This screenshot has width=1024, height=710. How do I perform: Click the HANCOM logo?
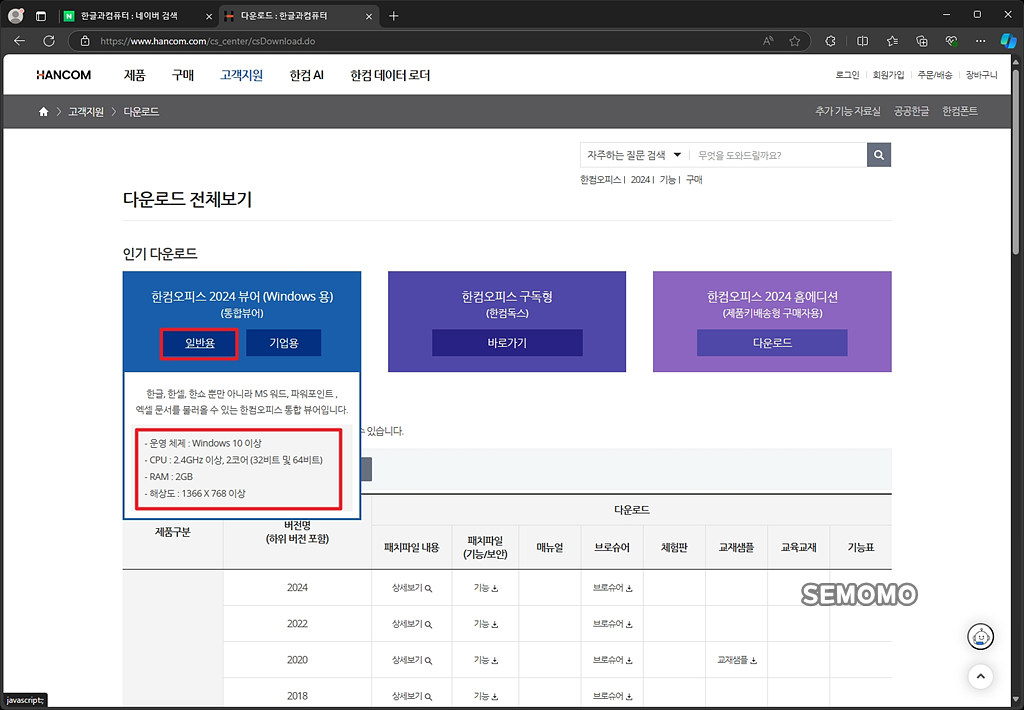point(63,75)
